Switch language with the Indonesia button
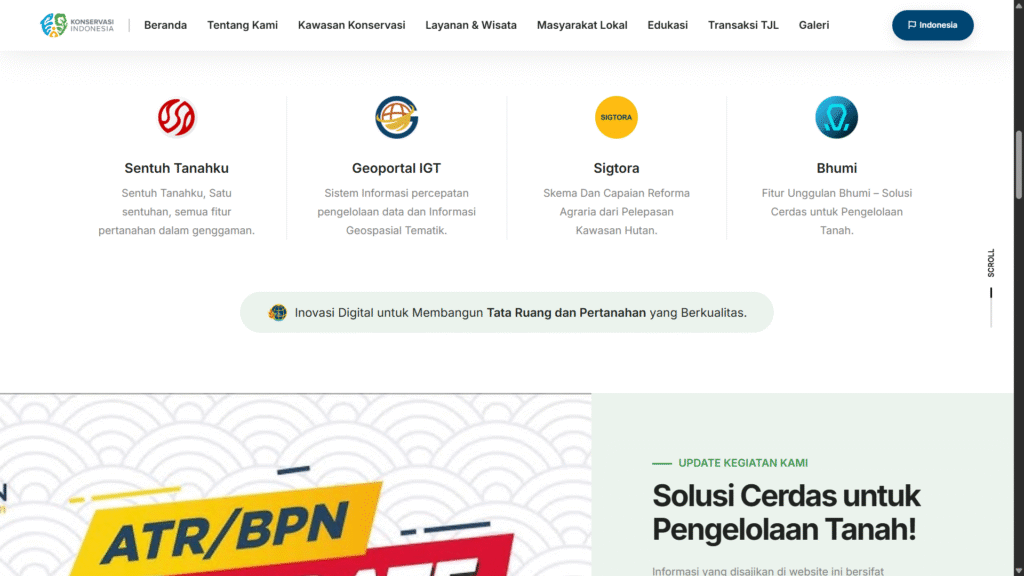 click(933, 25)
